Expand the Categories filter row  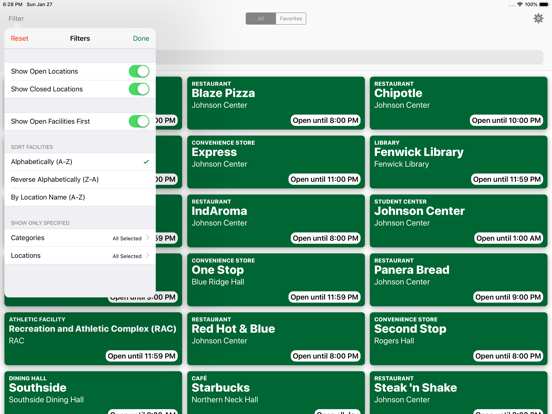click(x=80, y=238)
